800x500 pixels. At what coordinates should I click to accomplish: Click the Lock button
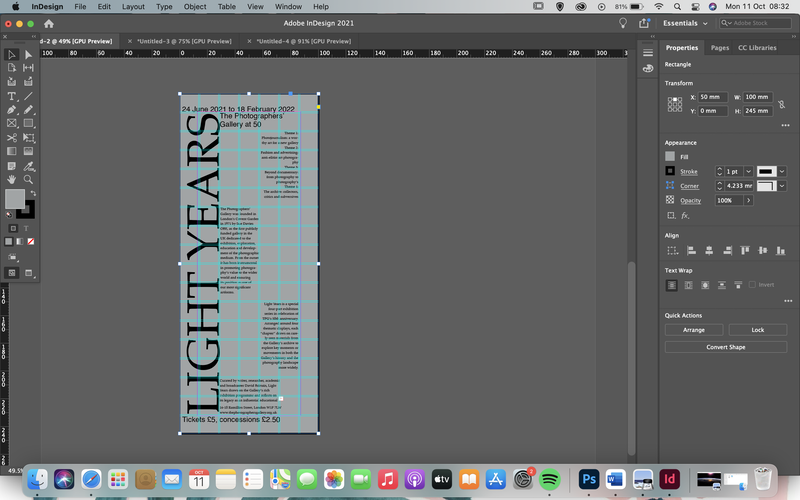click(758, 330)
